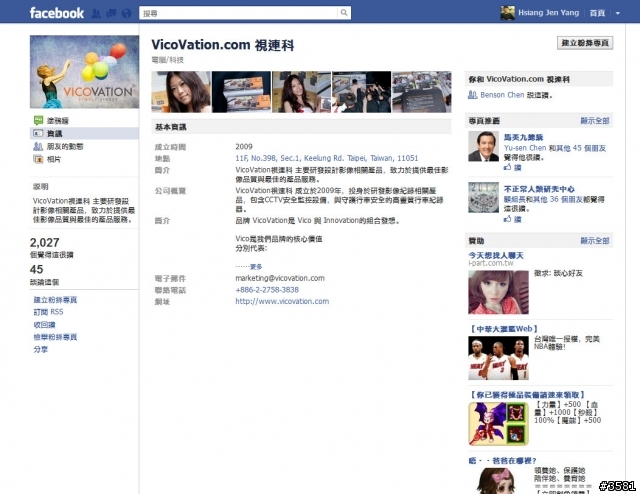The height and width of the screenshot is (494, 640).
Task: Click the 相片 photo icon in sidebar
Action: [38, 159]
